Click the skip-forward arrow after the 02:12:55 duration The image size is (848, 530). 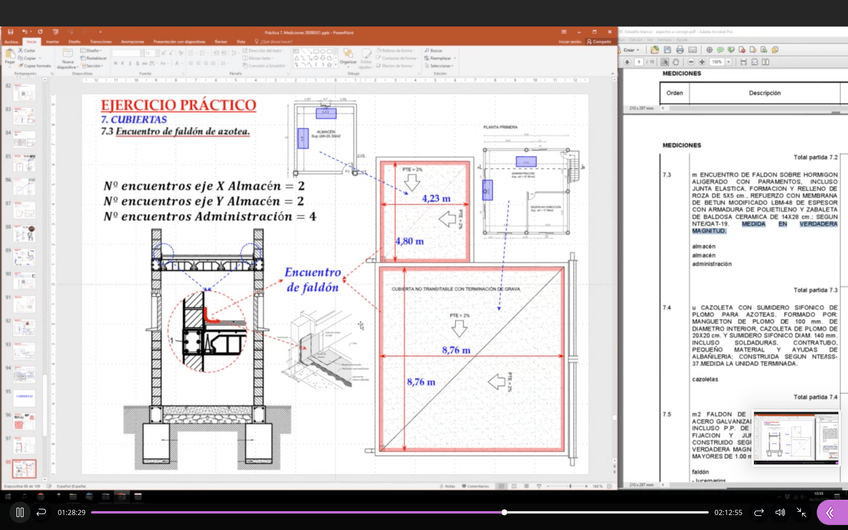[x=759, y=512]
